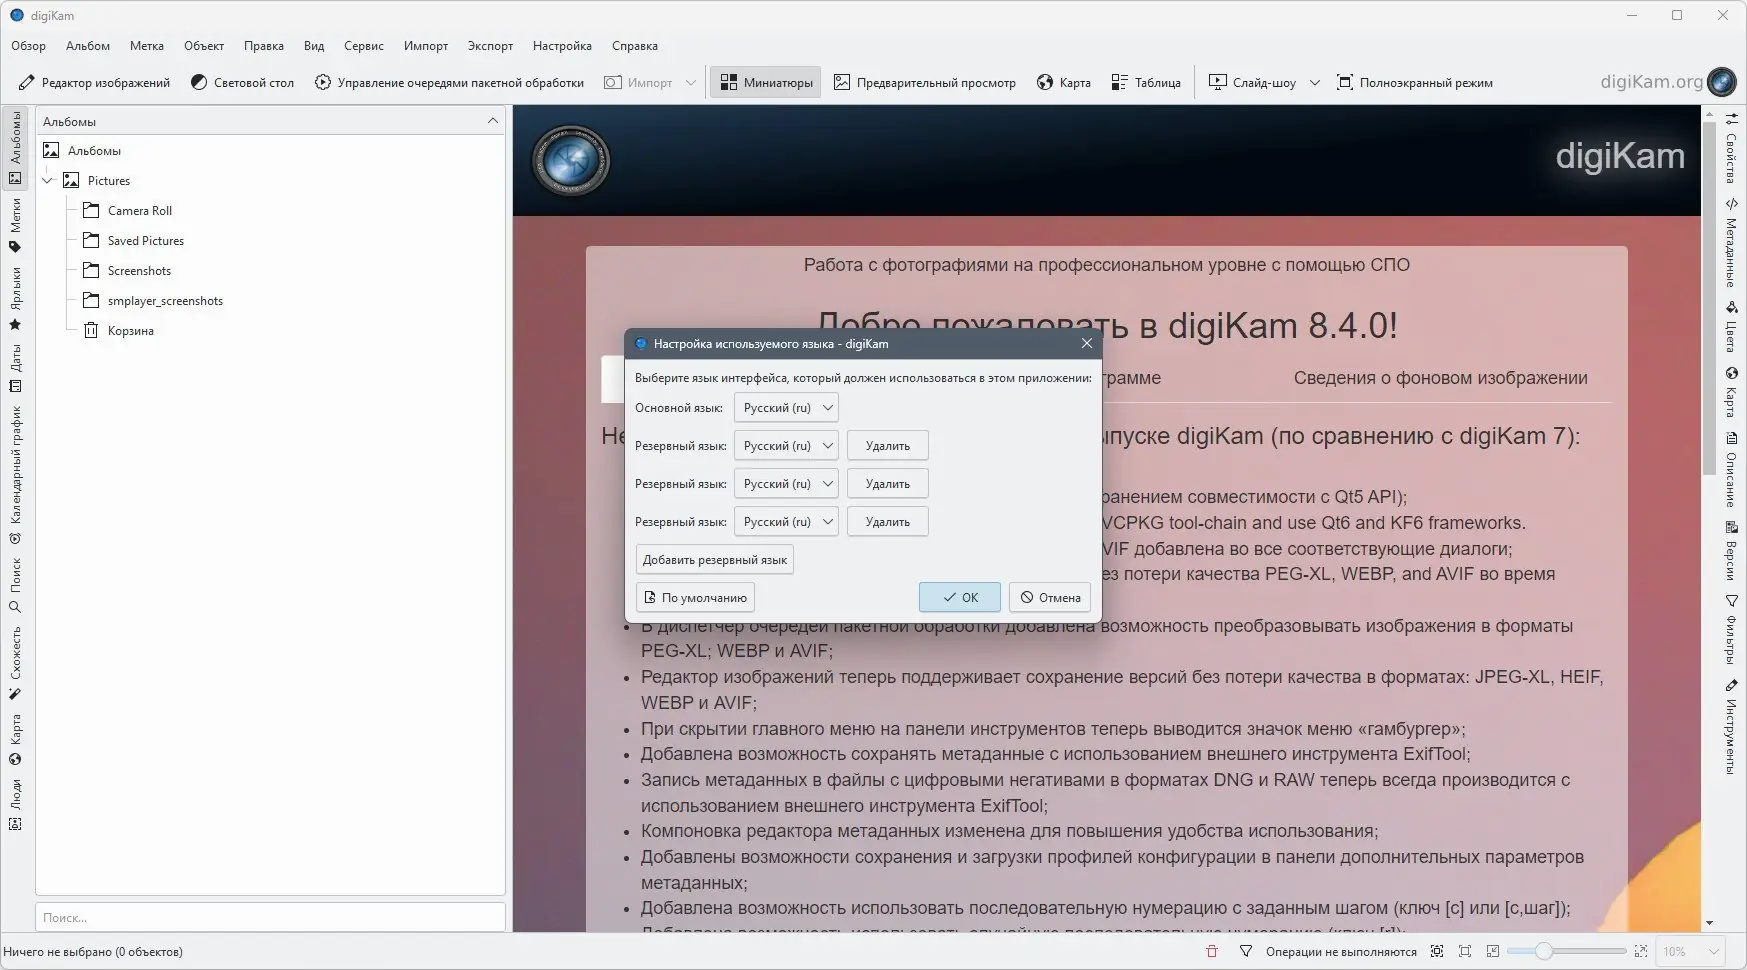This screenshot has height=970, width=1747.
Task: Switch to the Таблица table view
Action: click(1146, 83)
